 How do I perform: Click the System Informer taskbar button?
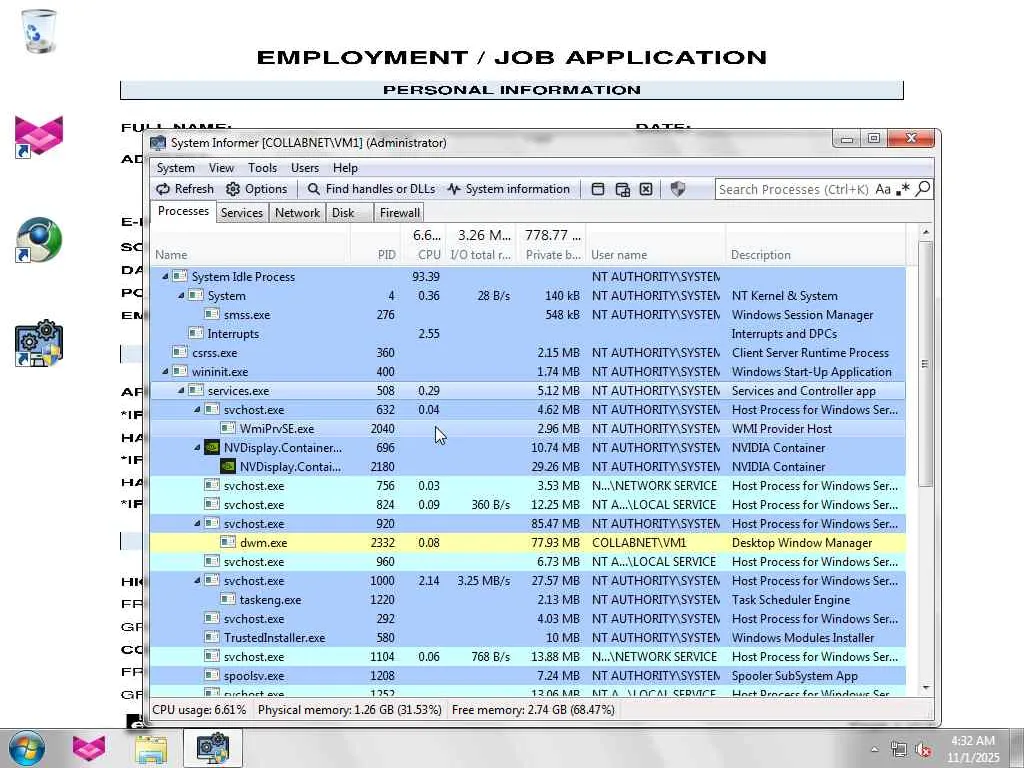tap(212, 748)
